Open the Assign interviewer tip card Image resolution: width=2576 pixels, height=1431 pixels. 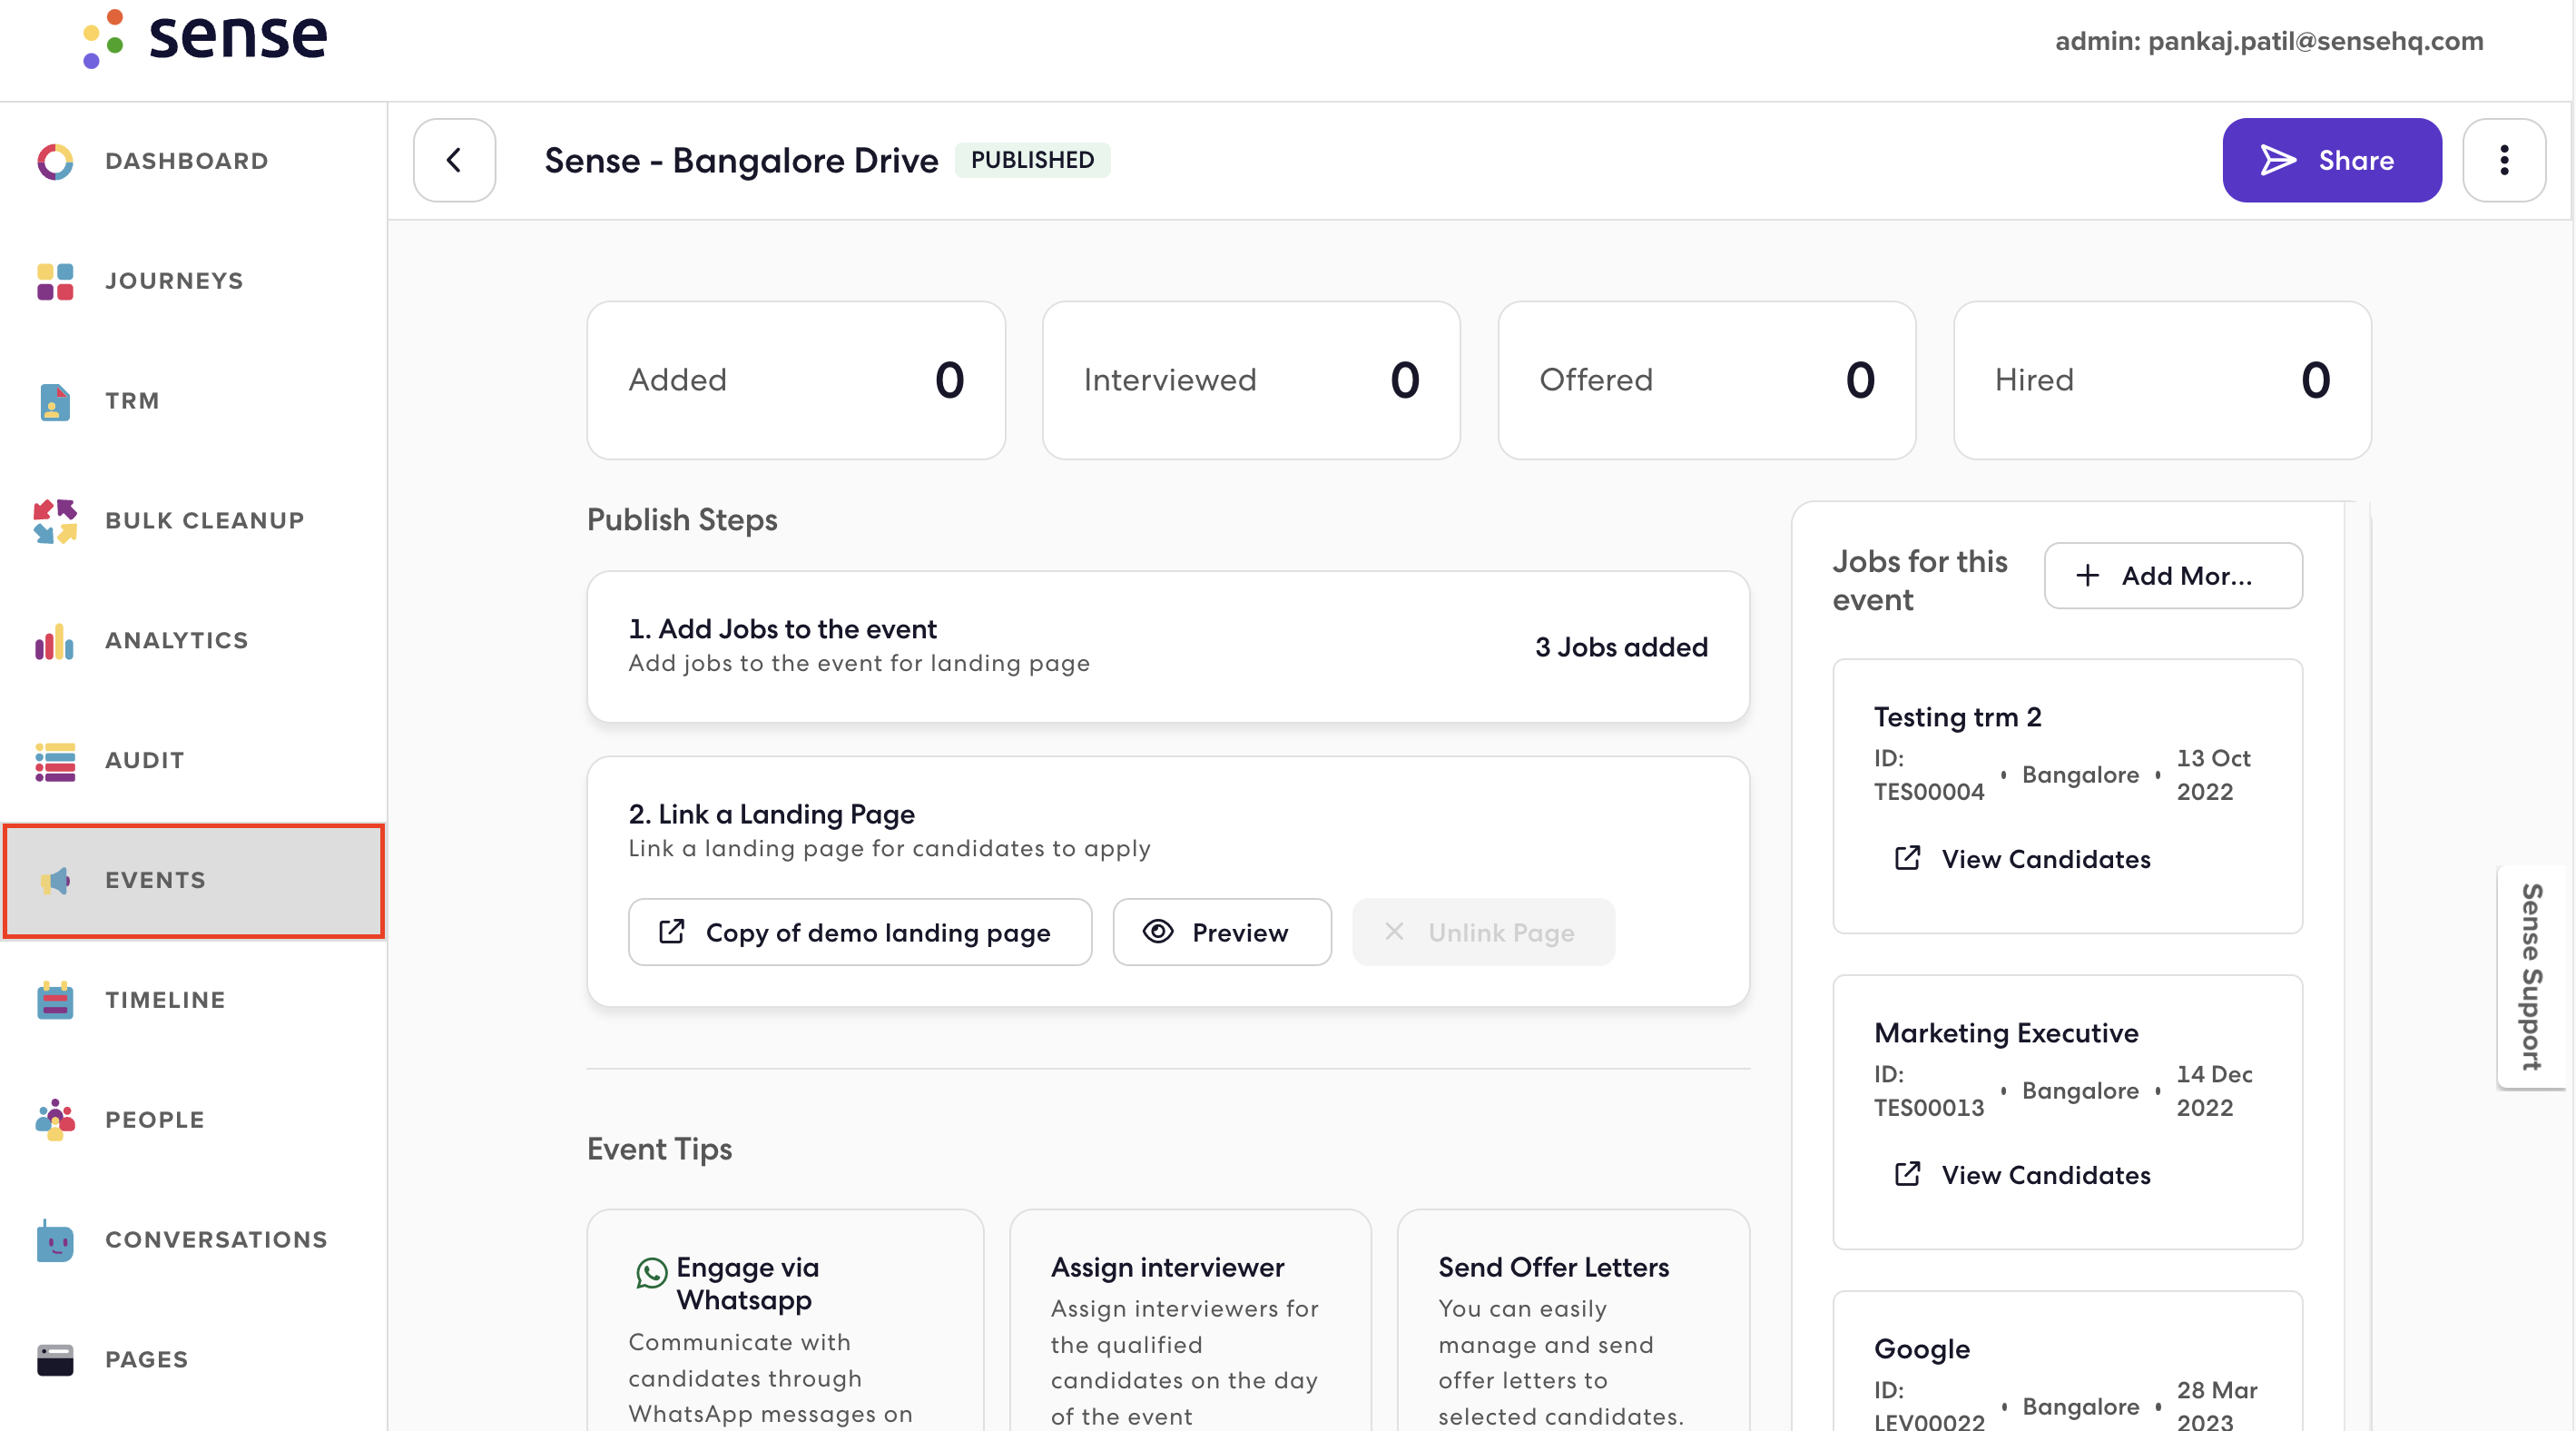coord(1190,1320)
